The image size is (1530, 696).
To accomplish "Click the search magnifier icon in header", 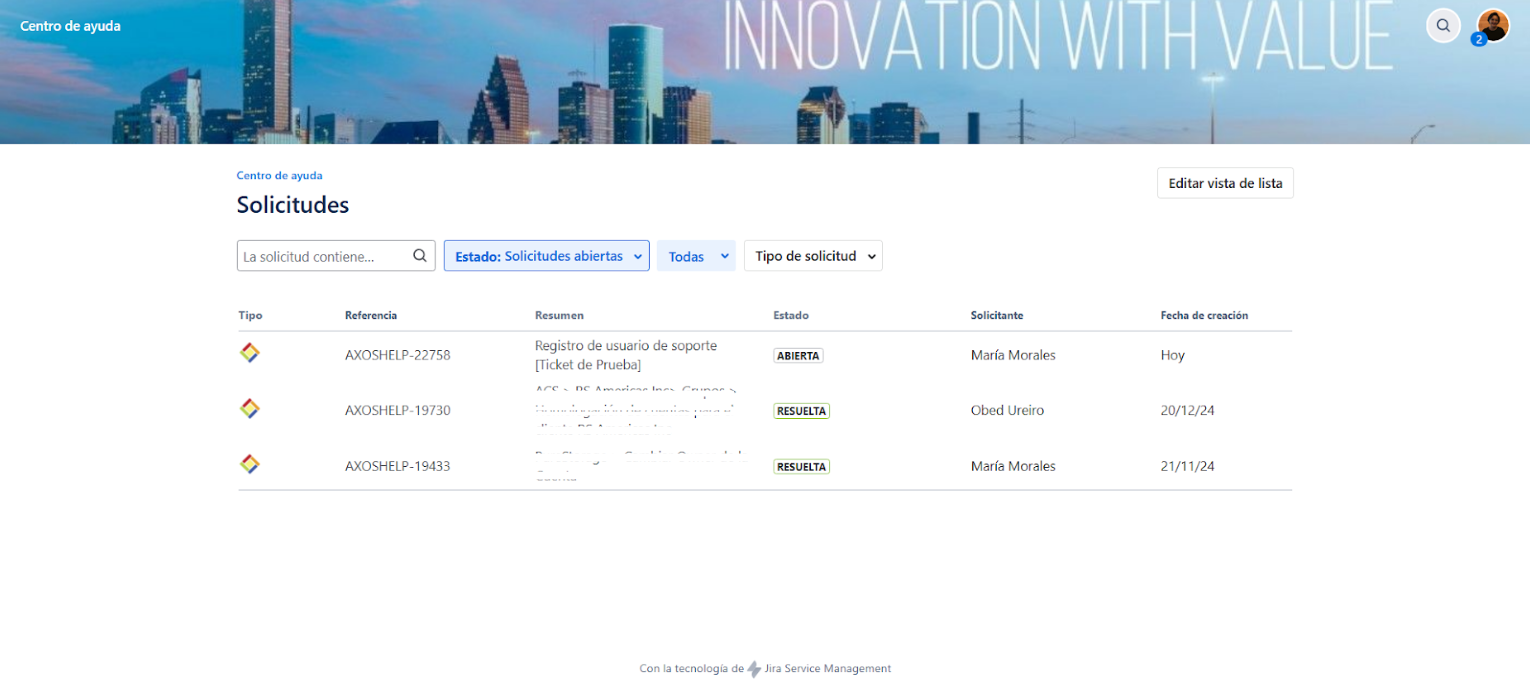I will [x=1443, y=26].
